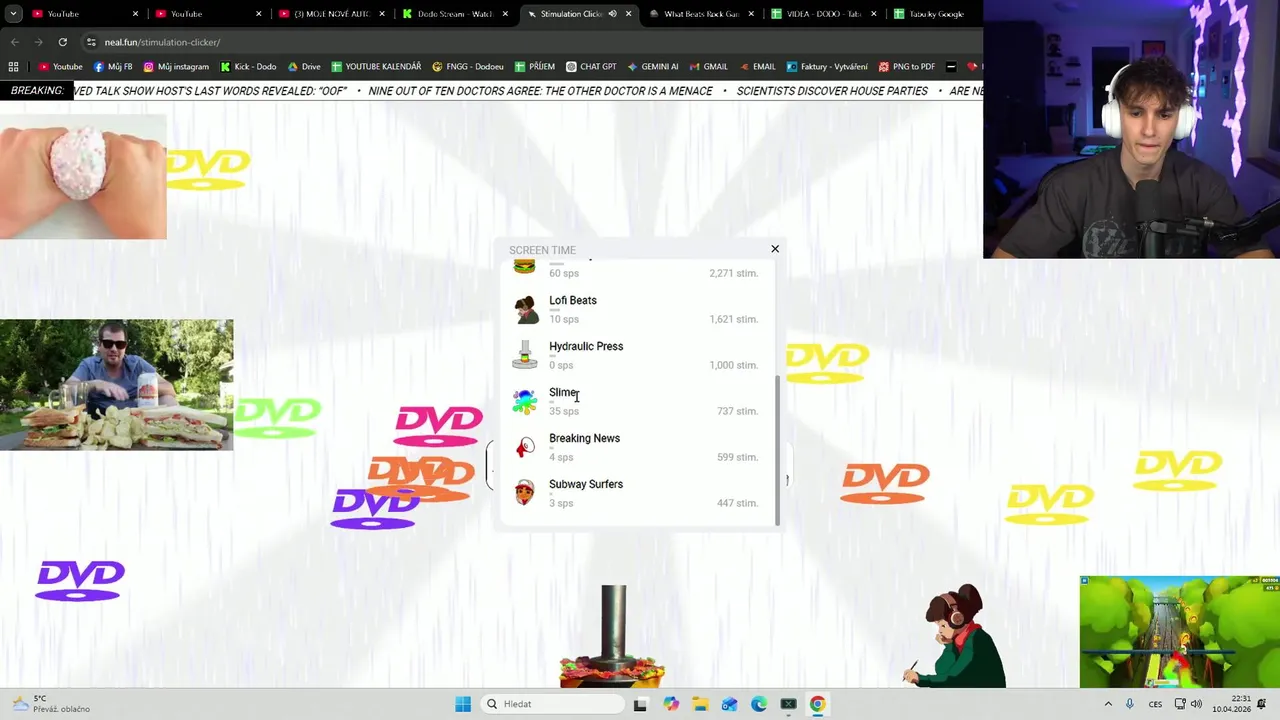Screen dimensions: 1280x720
Task: Show hidden system tray icons
Action: [x=1108, y=704]
